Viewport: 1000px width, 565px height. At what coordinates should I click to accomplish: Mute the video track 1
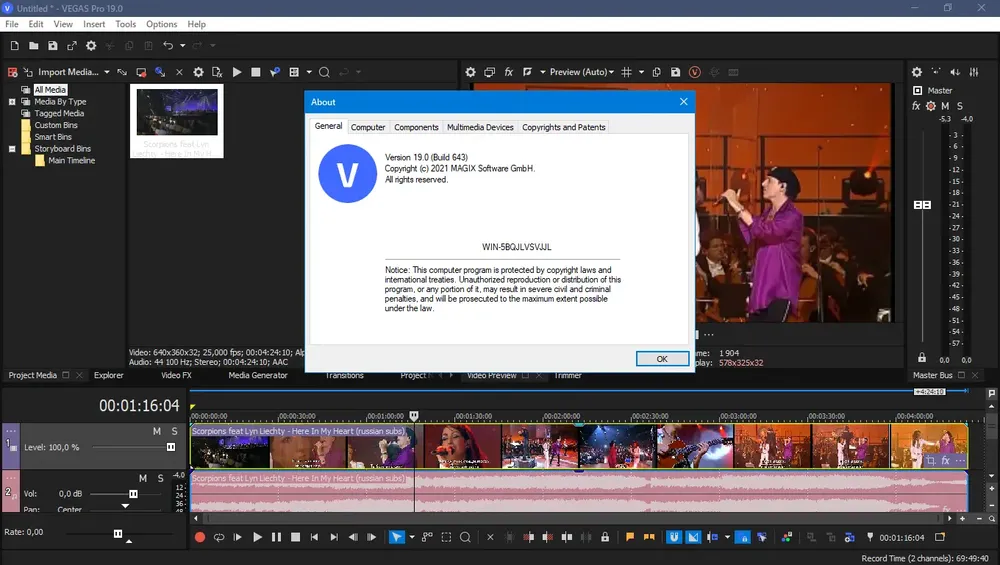click(156, 431)
